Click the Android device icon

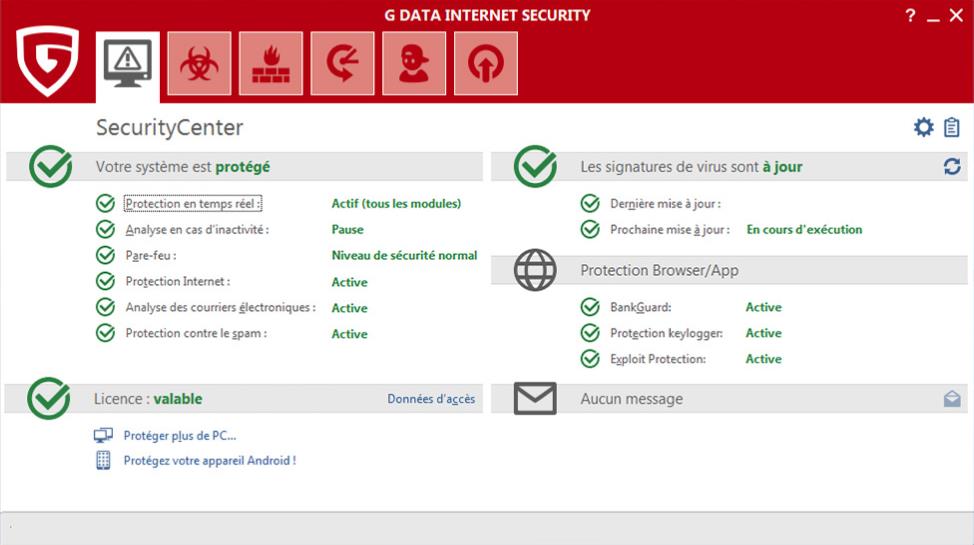pos(103,460)
